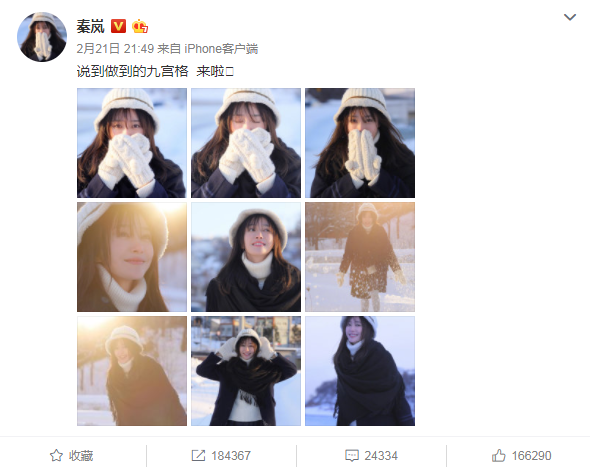
Task: Toggle the like count 166290
Action: pyautogui.click(x=531, y=456)
